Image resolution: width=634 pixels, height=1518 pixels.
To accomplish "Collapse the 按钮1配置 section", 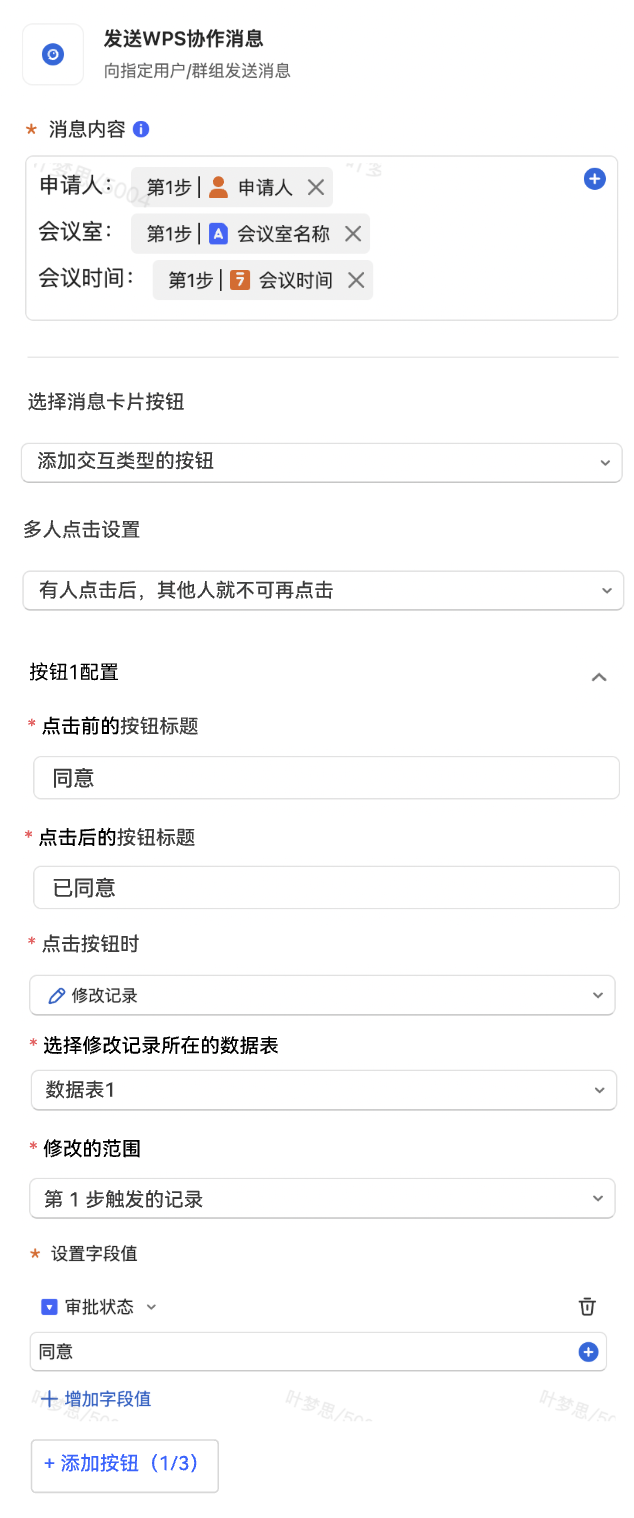I will point(599,677).
